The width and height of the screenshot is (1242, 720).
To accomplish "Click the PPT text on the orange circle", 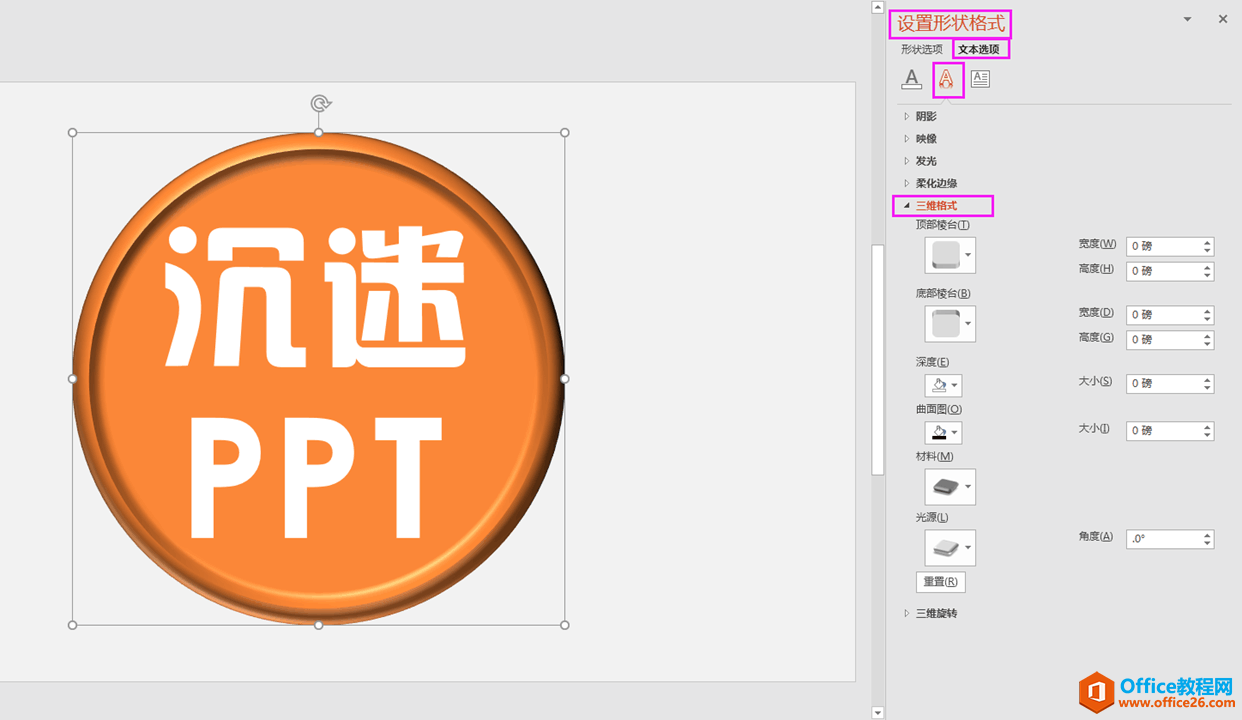I will 315,478.
